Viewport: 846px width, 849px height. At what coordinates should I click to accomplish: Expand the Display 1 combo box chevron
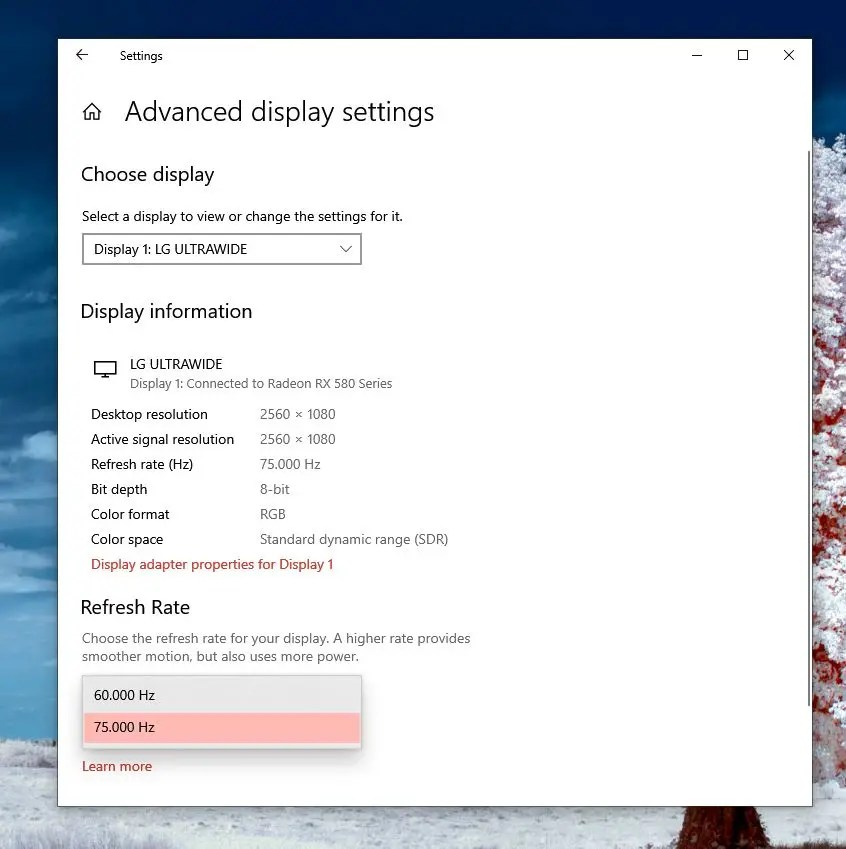pyautogui.click(x=346, y=249)
